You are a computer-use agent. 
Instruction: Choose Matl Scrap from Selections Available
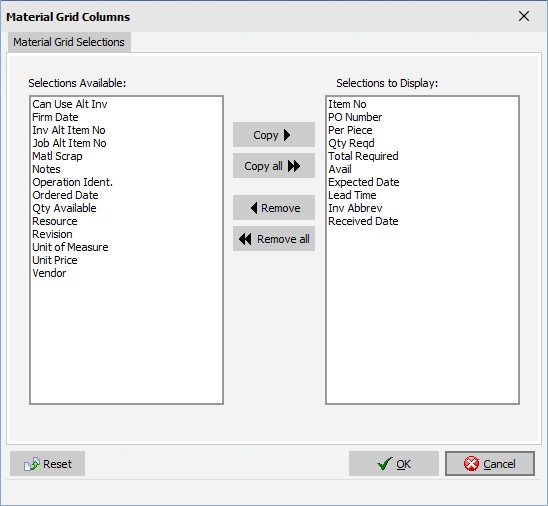[x=57, y=156]
